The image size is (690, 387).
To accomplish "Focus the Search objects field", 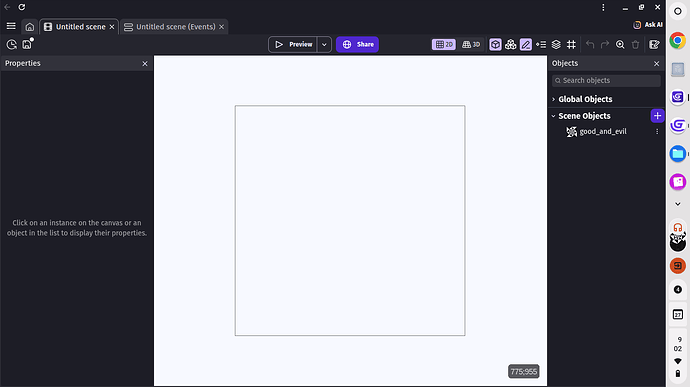I will (x=606, y=81).
